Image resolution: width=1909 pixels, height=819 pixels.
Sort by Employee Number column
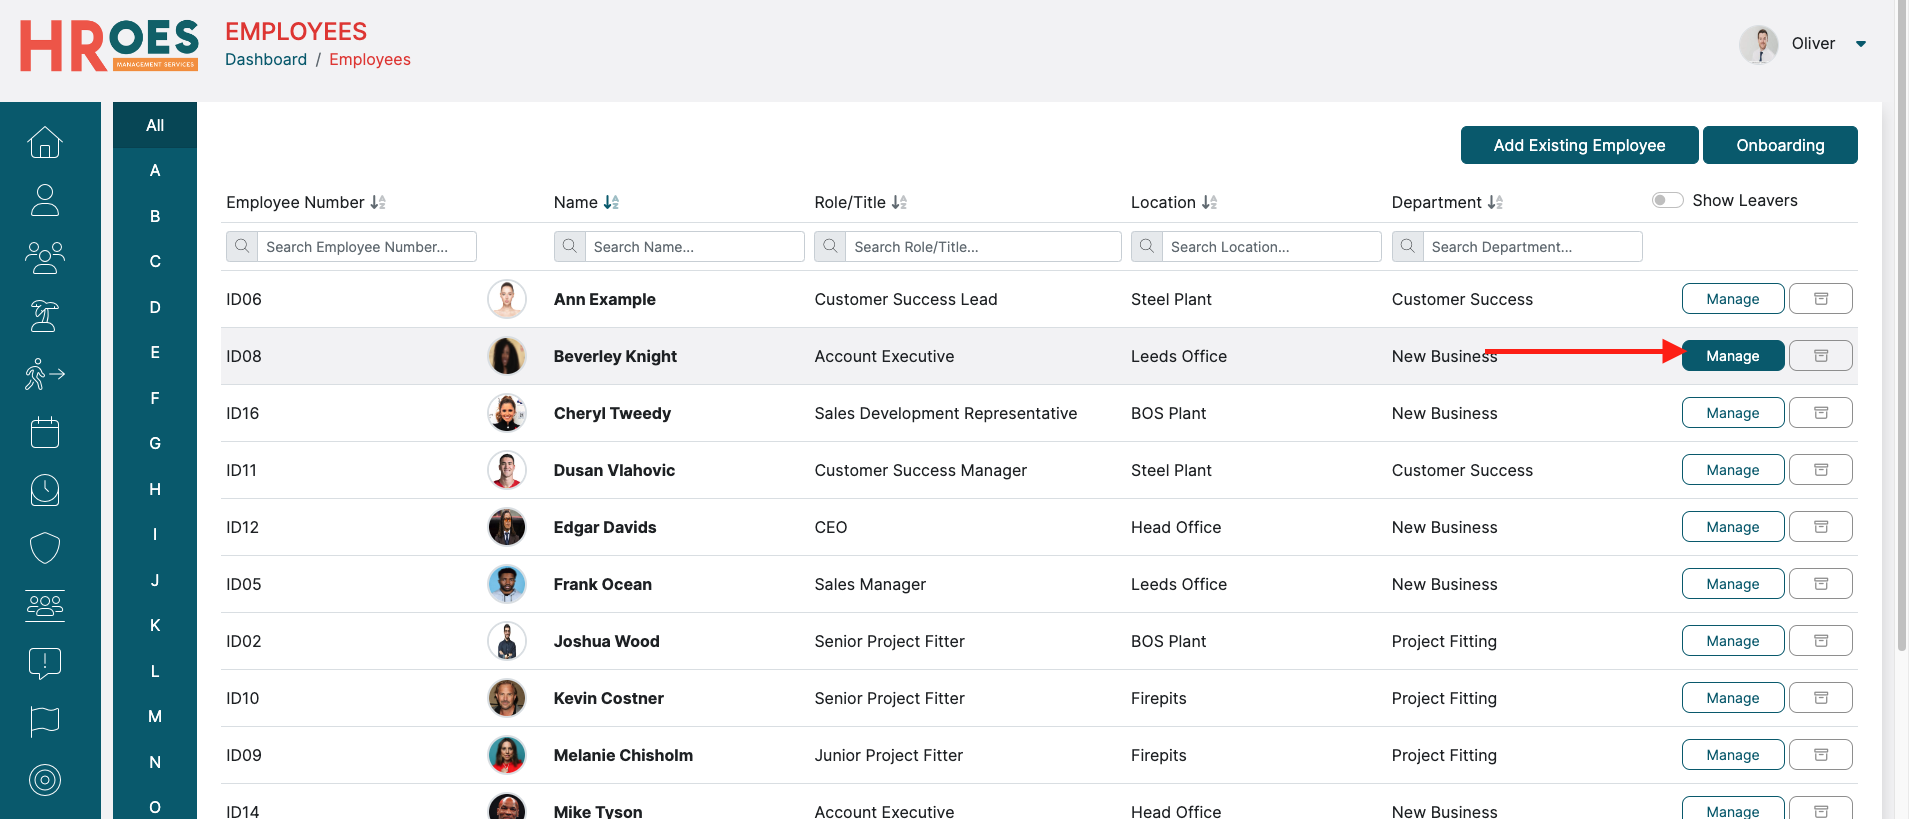click(x=378, y=202)
